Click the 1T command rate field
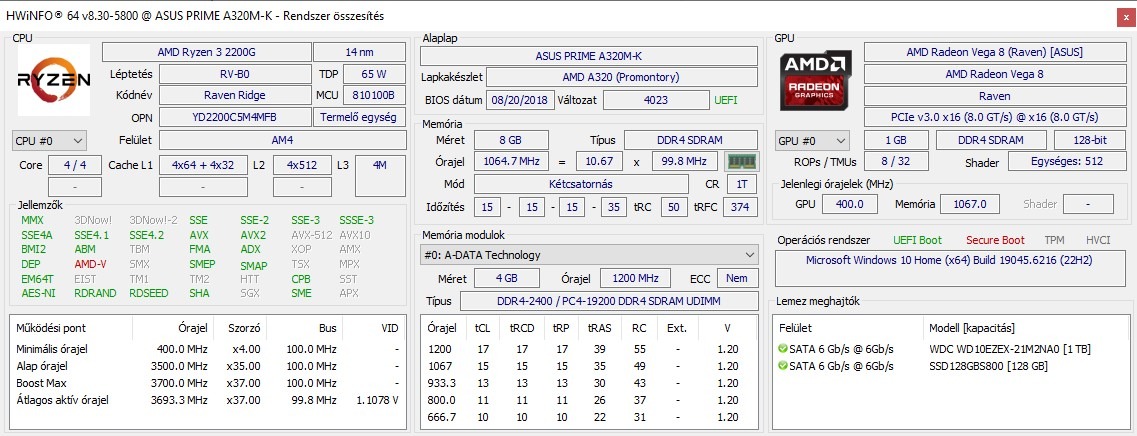 [742, 184]
